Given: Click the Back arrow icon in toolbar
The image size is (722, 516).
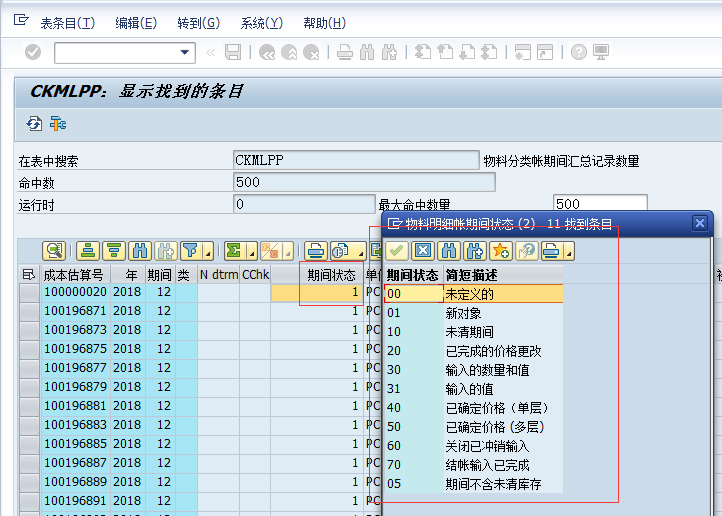Looking at the screenshot, I should click(267, 52).
